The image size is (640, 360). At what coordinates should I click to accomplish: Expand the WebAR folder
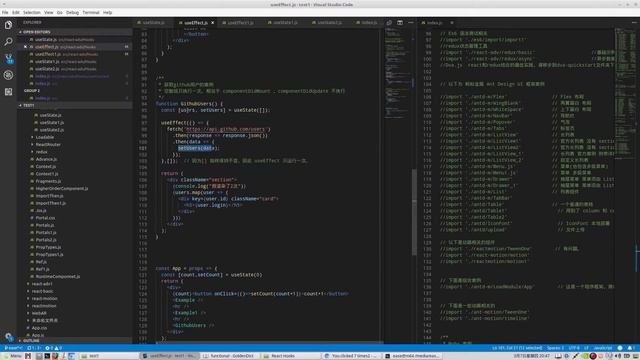pyautogui.click(x=39, y=313)
